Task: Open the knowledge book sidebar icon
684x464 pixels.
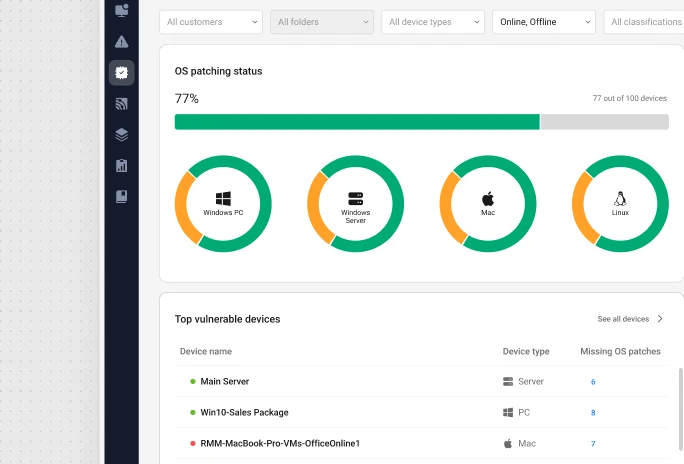Action: [x=122, y=197]
